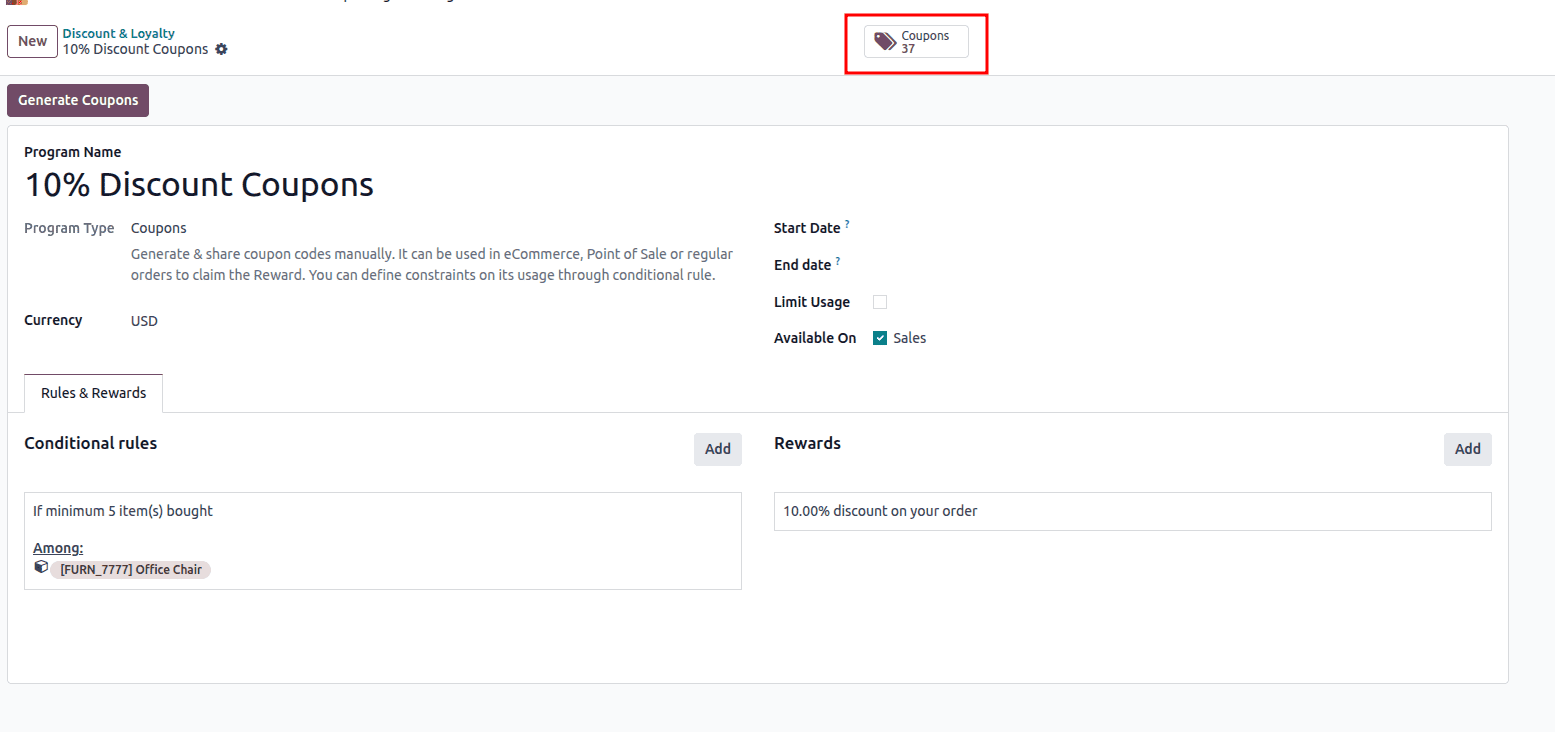Uncheck the Sales availability checkbox
The height and width of the screenshot is (732, 1555).
pyautogui.click(x=879, y=337)
